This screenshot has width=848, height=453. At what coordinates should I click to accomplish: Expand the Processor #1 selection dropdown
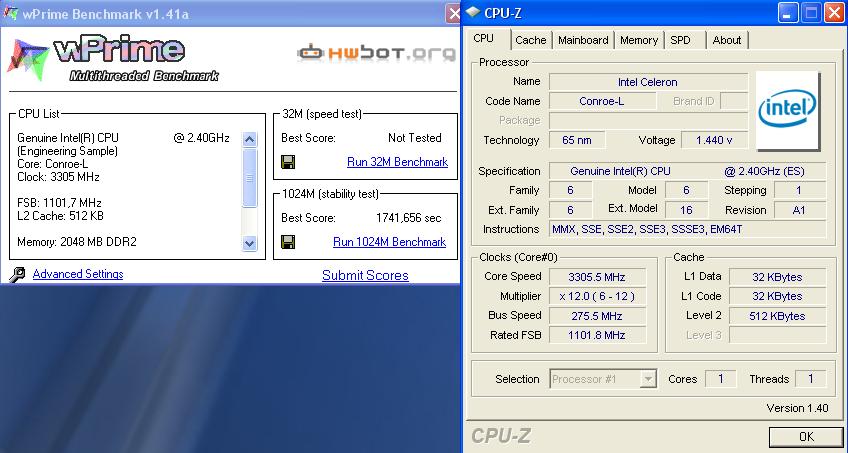click(647, 379)
